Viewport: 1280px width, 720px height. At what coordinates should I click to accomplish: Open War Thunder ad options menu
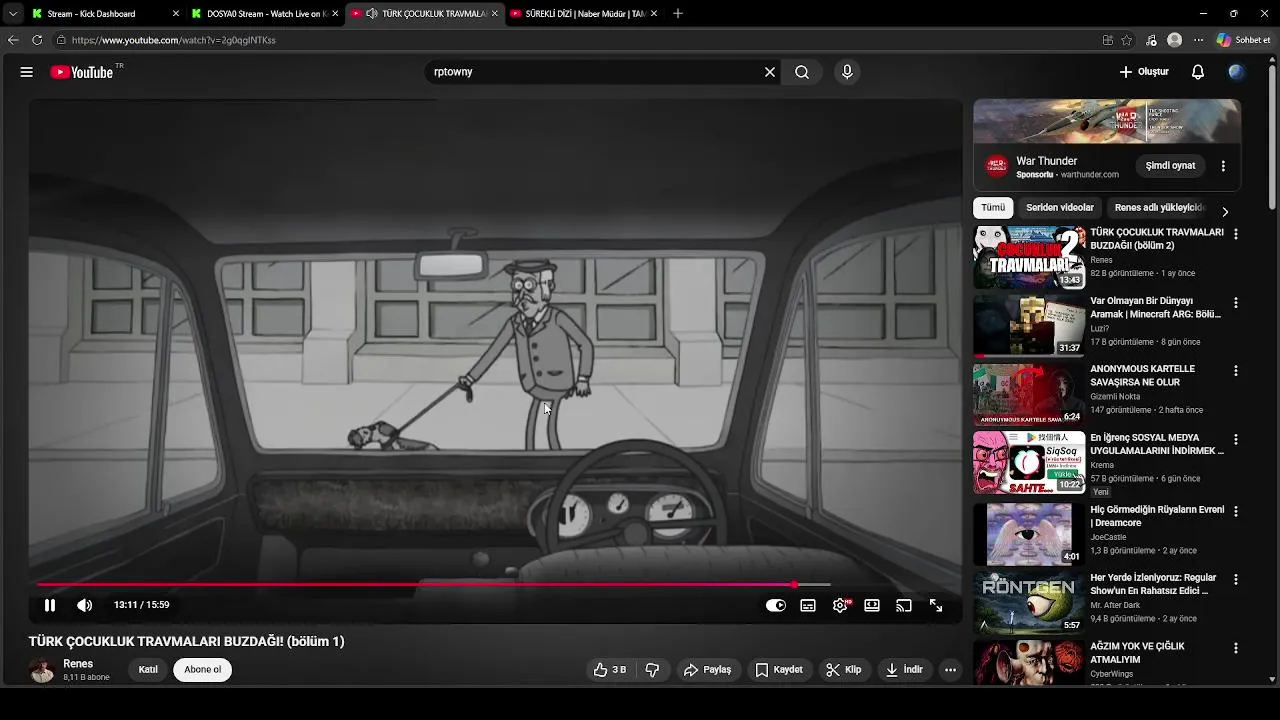coord(1223,166)
